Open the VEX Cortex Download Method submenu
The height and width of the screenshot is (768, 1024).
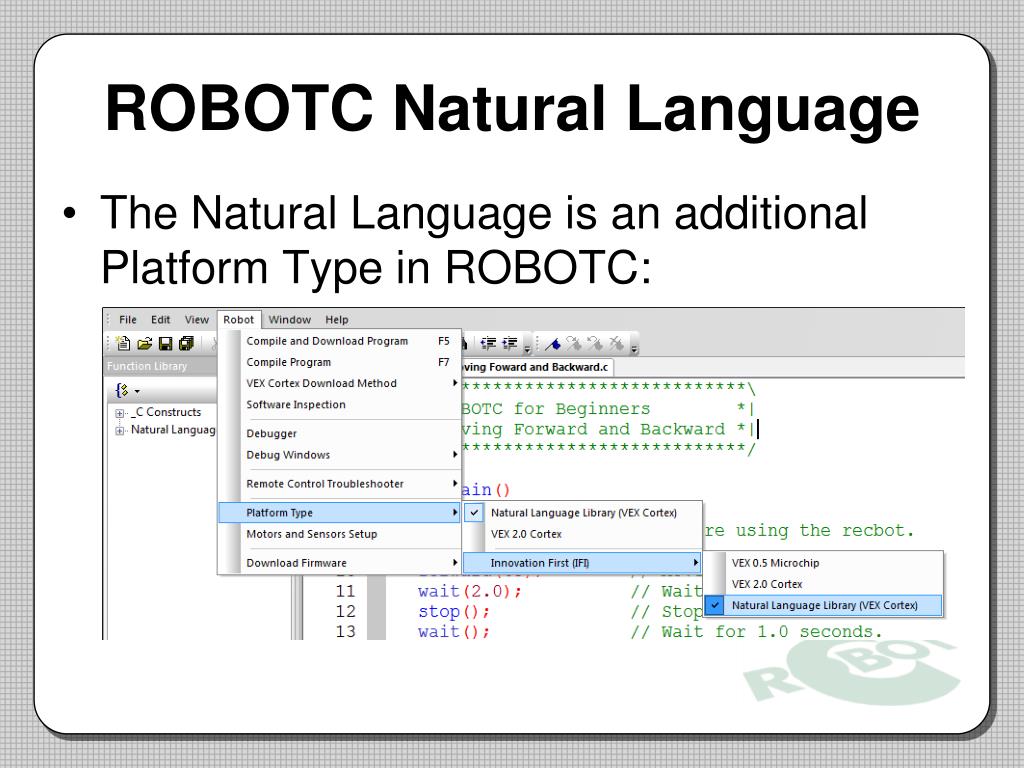pos(340,383)
